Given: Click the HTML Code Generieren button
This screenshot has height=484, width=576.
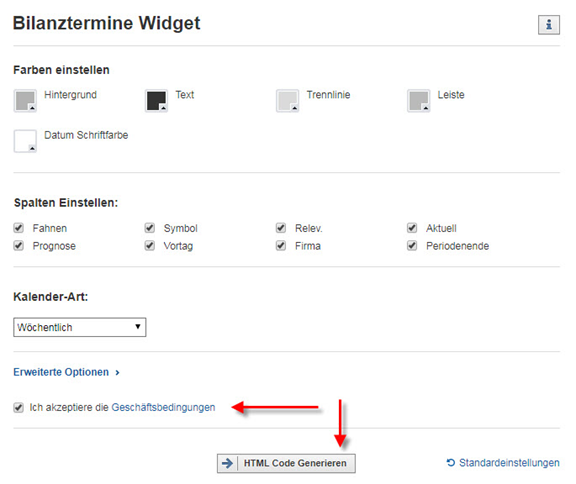Looking at the screenshot, I should pyautogui.click(x=286, y=463).
